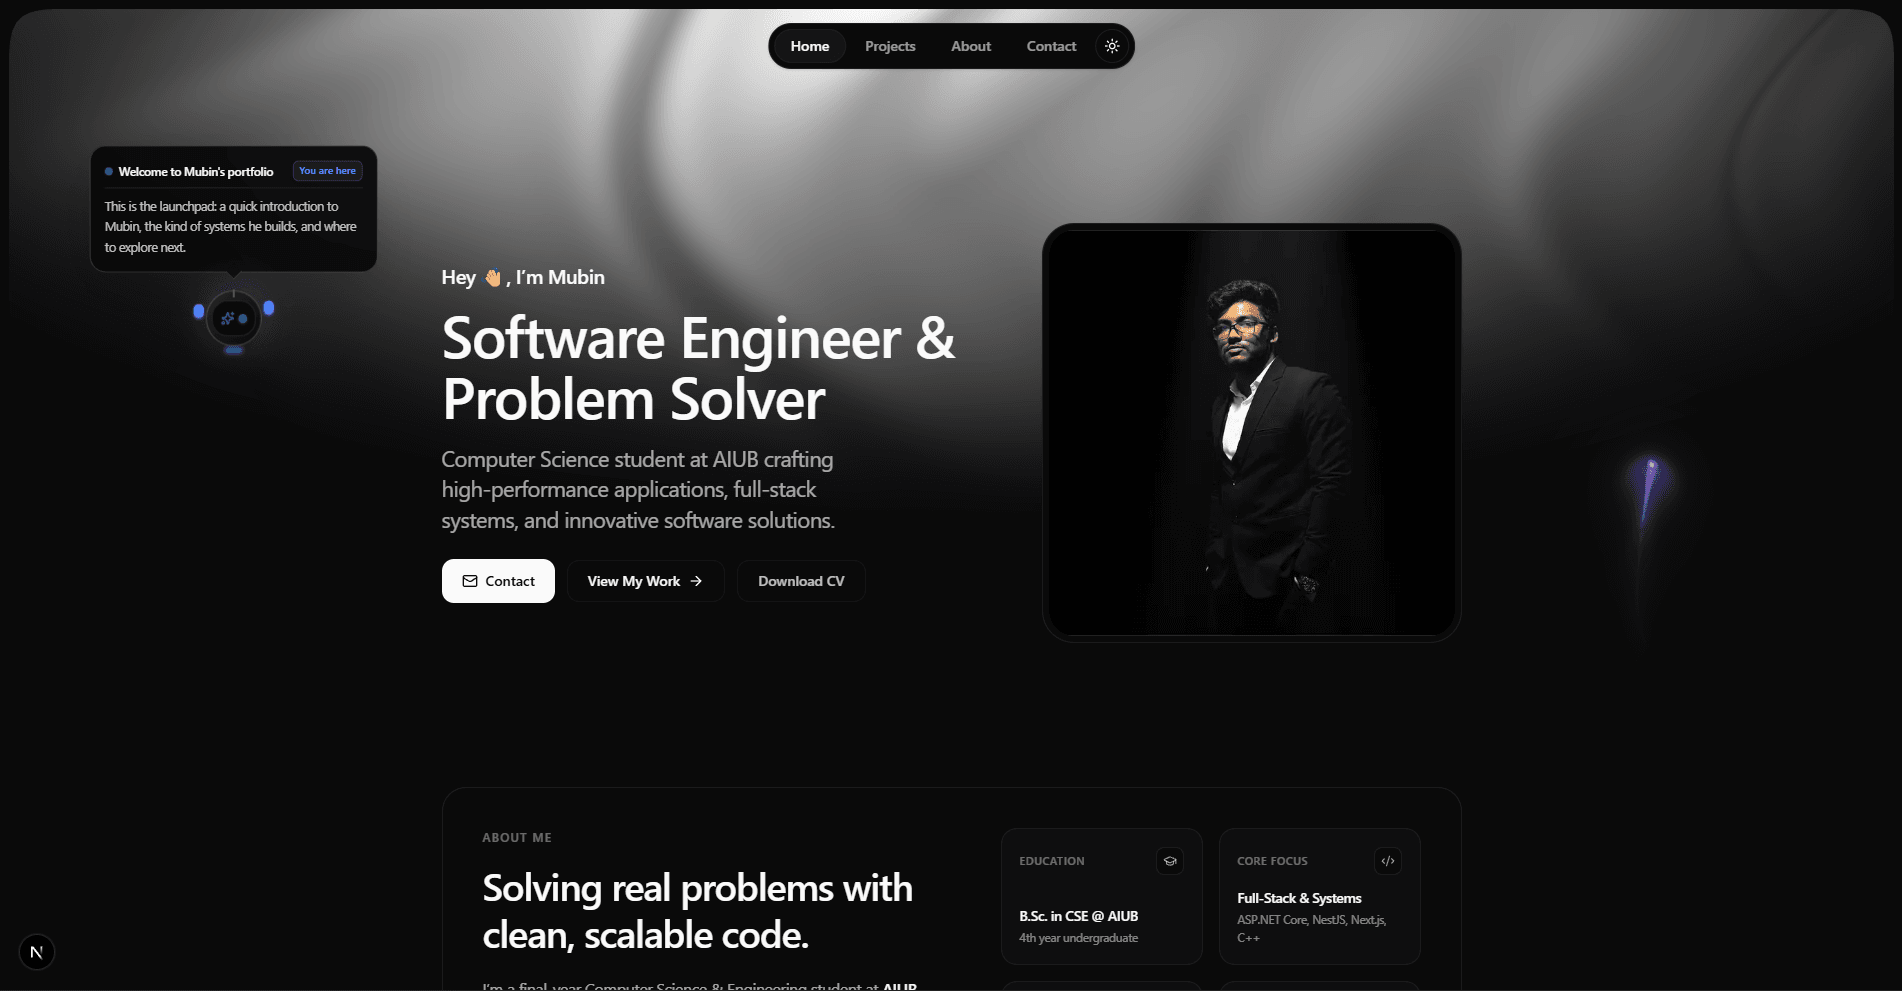Click the Computer Science student at AIUB paragraph
Image resolution: width=1902 pixels, height=991 pixels.
(x=638, y=490)
